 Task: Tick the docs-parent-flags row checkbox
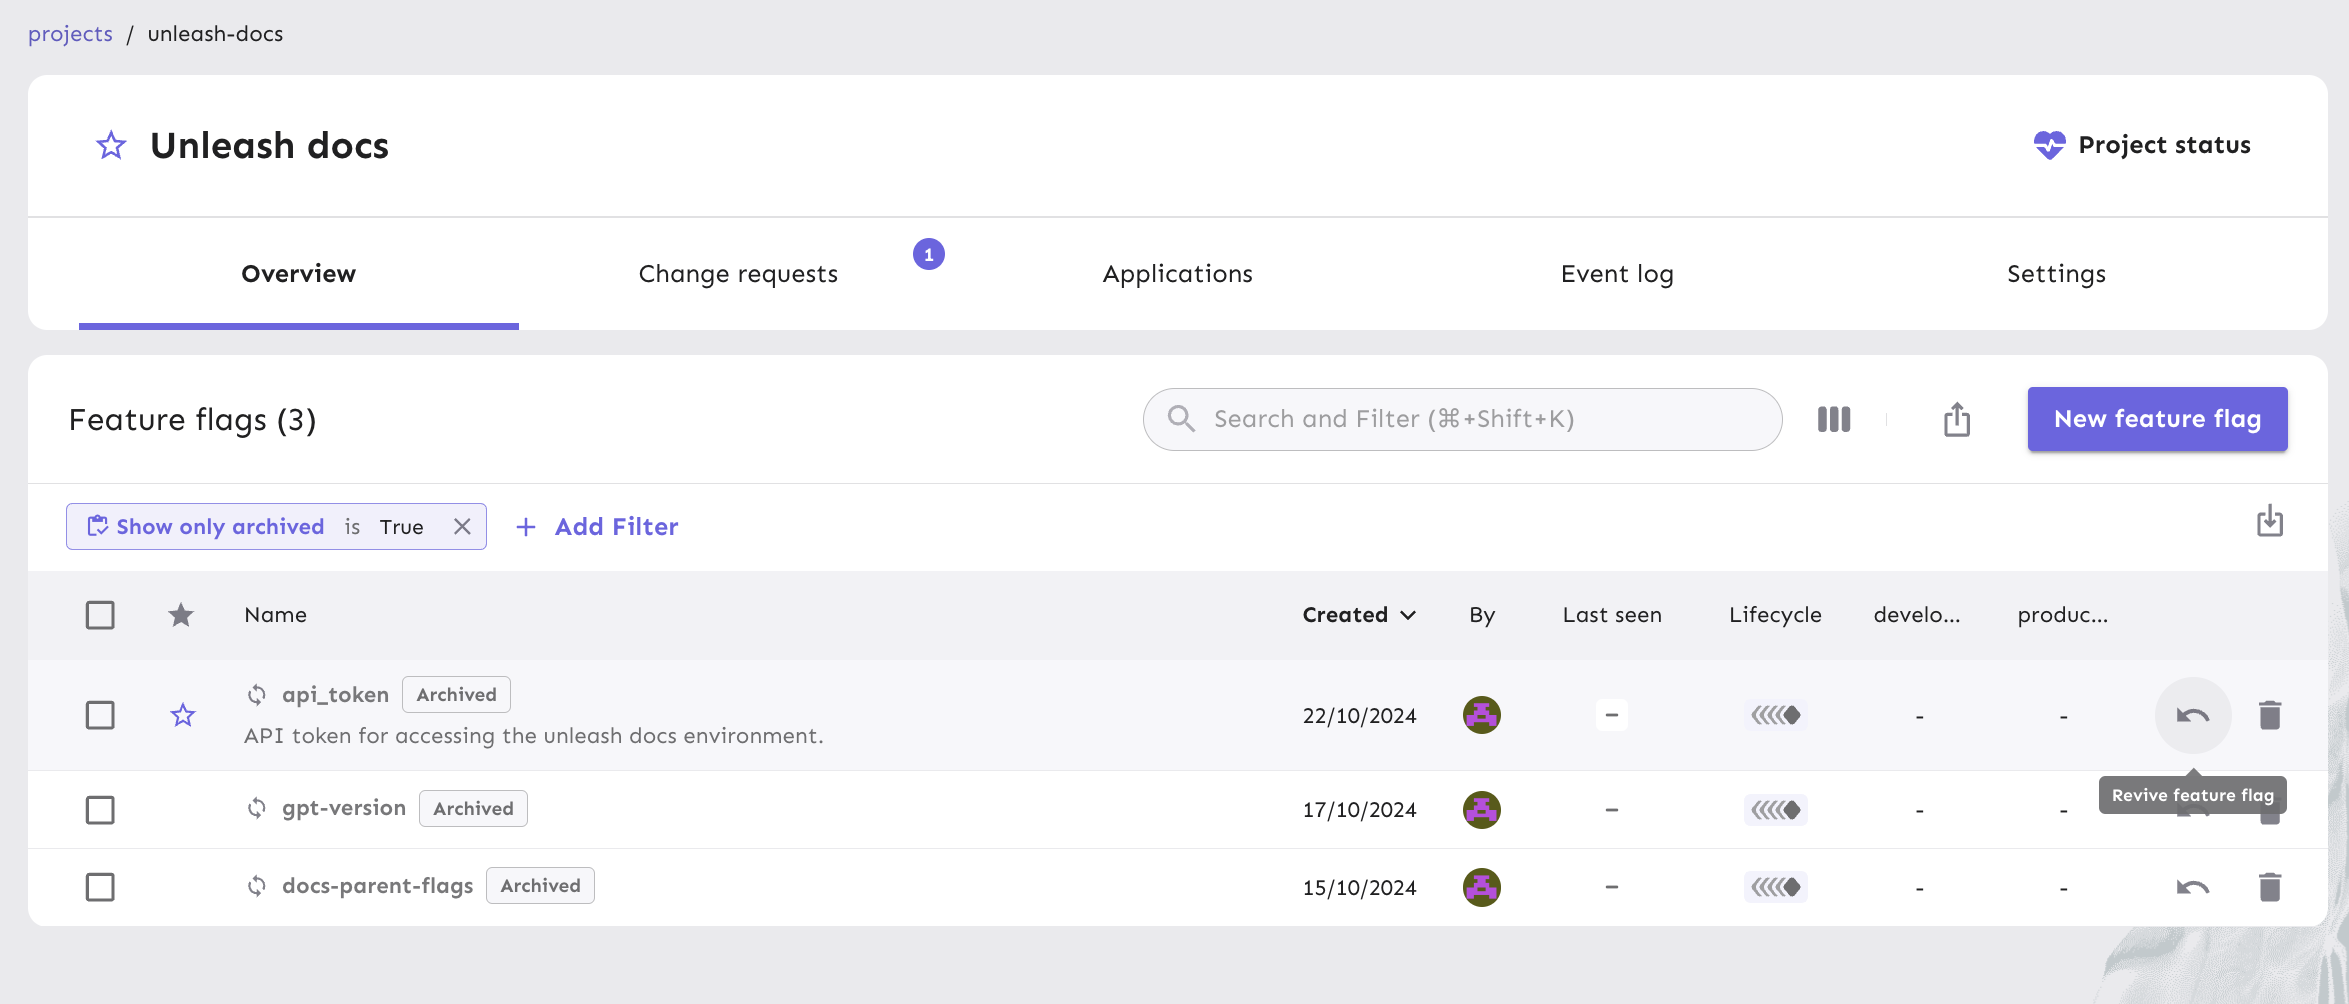100,887
